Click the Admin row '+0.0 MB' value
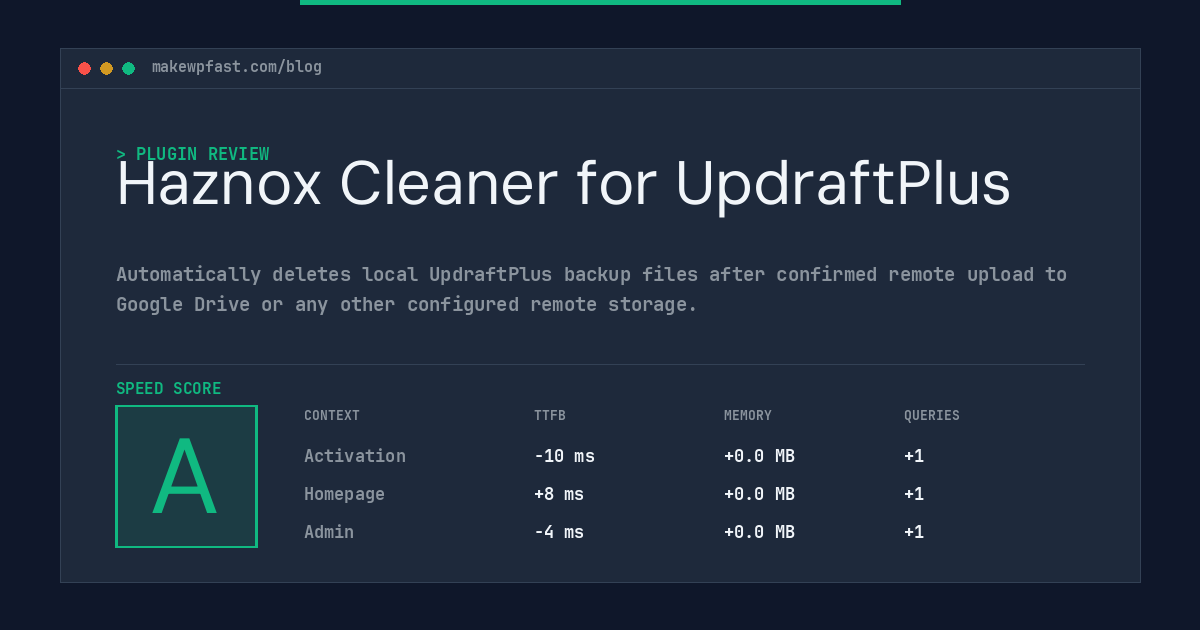This screenshot has height=630, width=1200. coord(759,532)
